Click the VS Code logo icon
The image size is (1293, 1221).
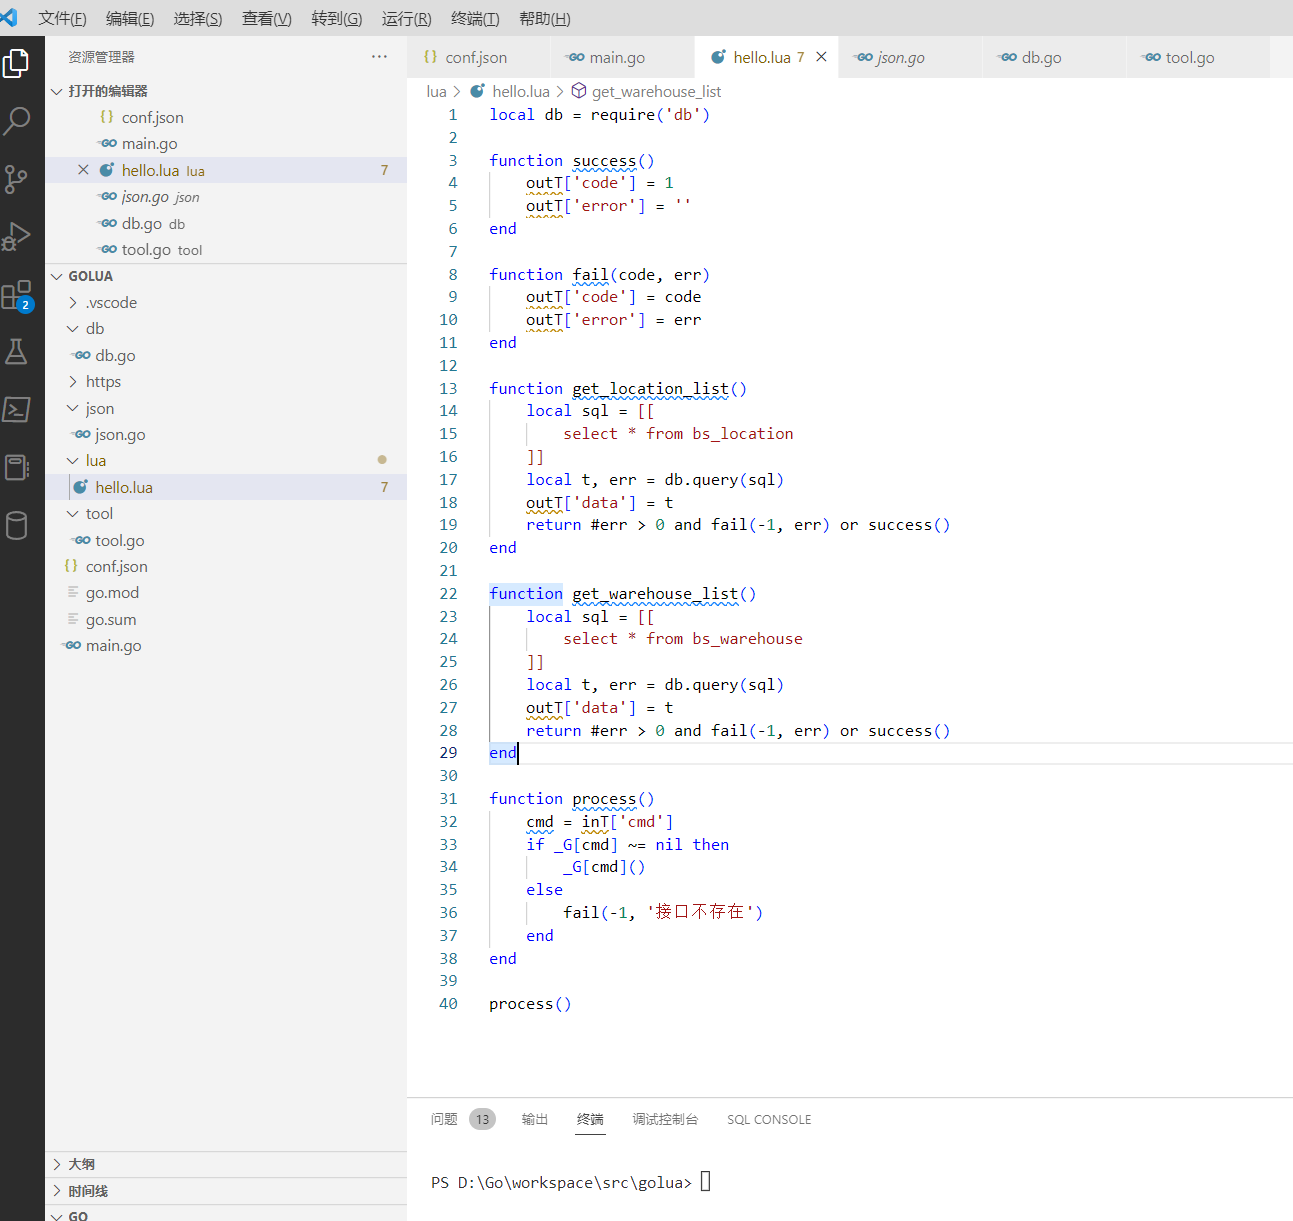(x=9, y=17)
